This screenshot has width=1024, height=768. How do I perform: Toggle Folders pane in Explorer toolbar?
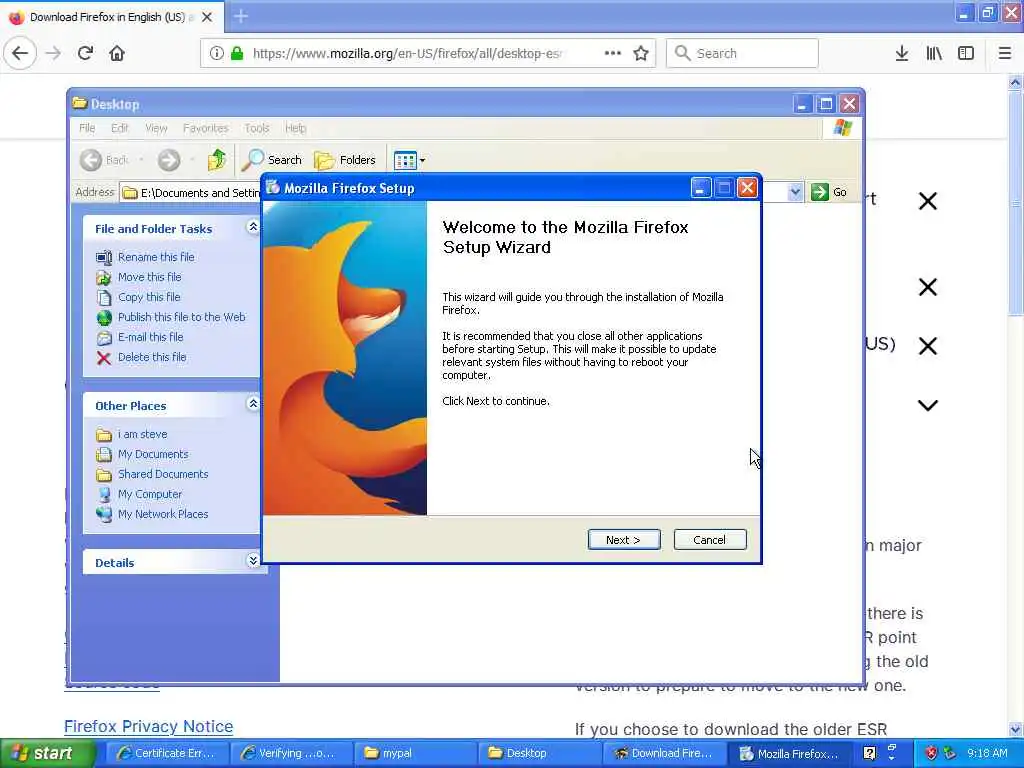tap(345, 160)
